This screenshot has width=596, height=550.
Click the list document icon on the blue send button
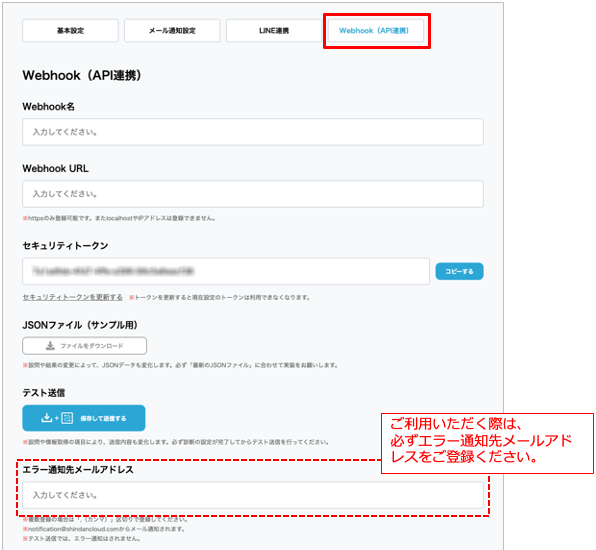(67, 418)
